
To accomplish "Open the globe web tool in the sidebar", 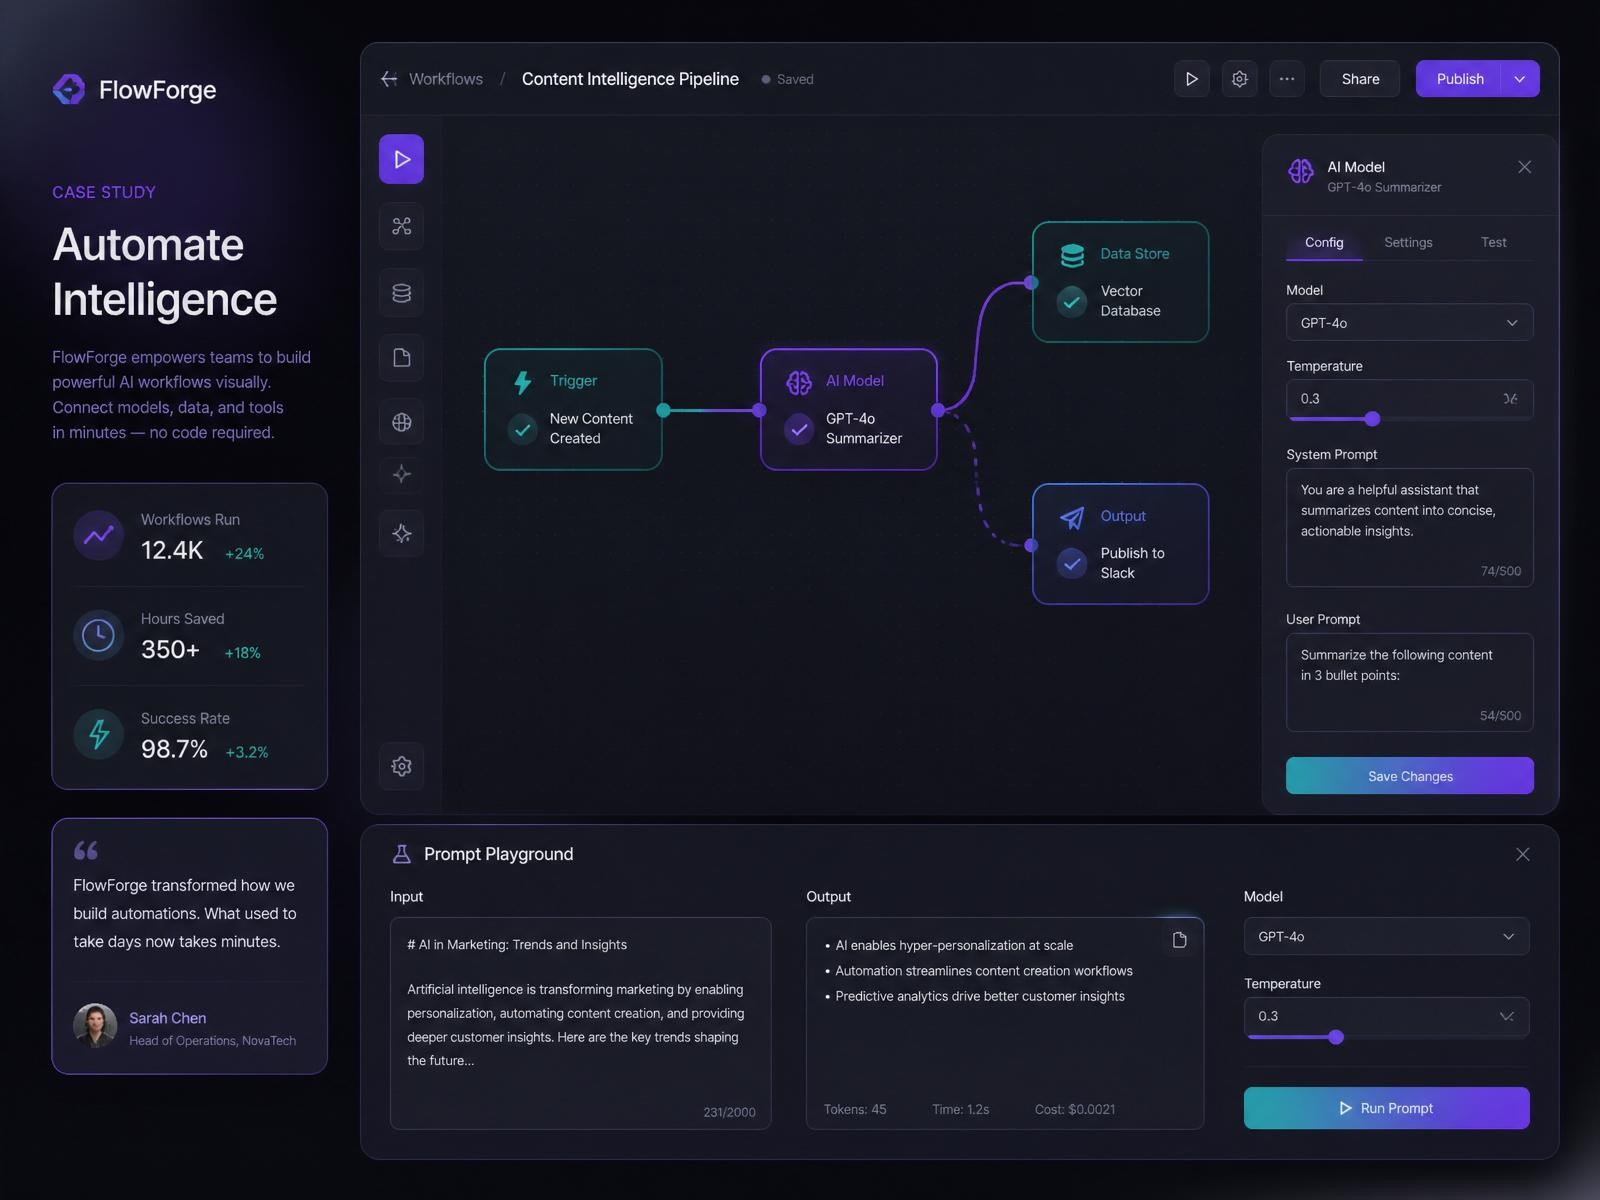I will click(401, 422).
